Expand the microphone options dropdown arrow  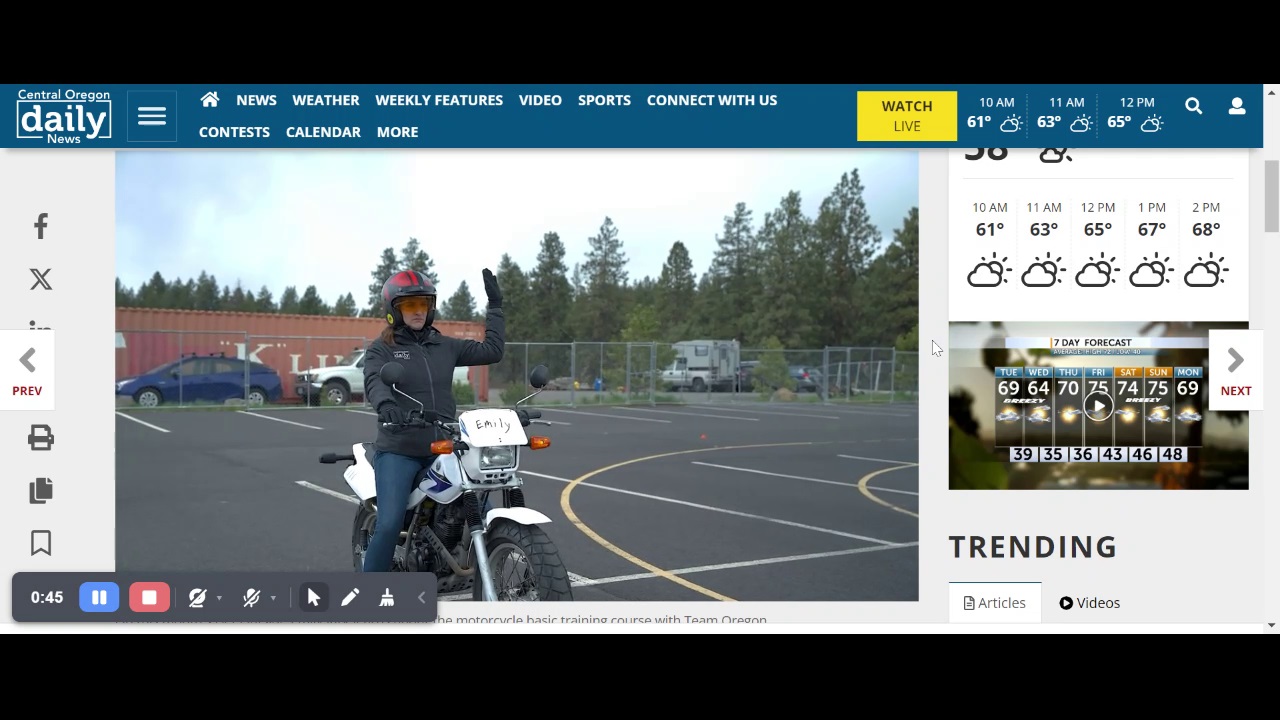pyautogui.click(x=273, y=598)
